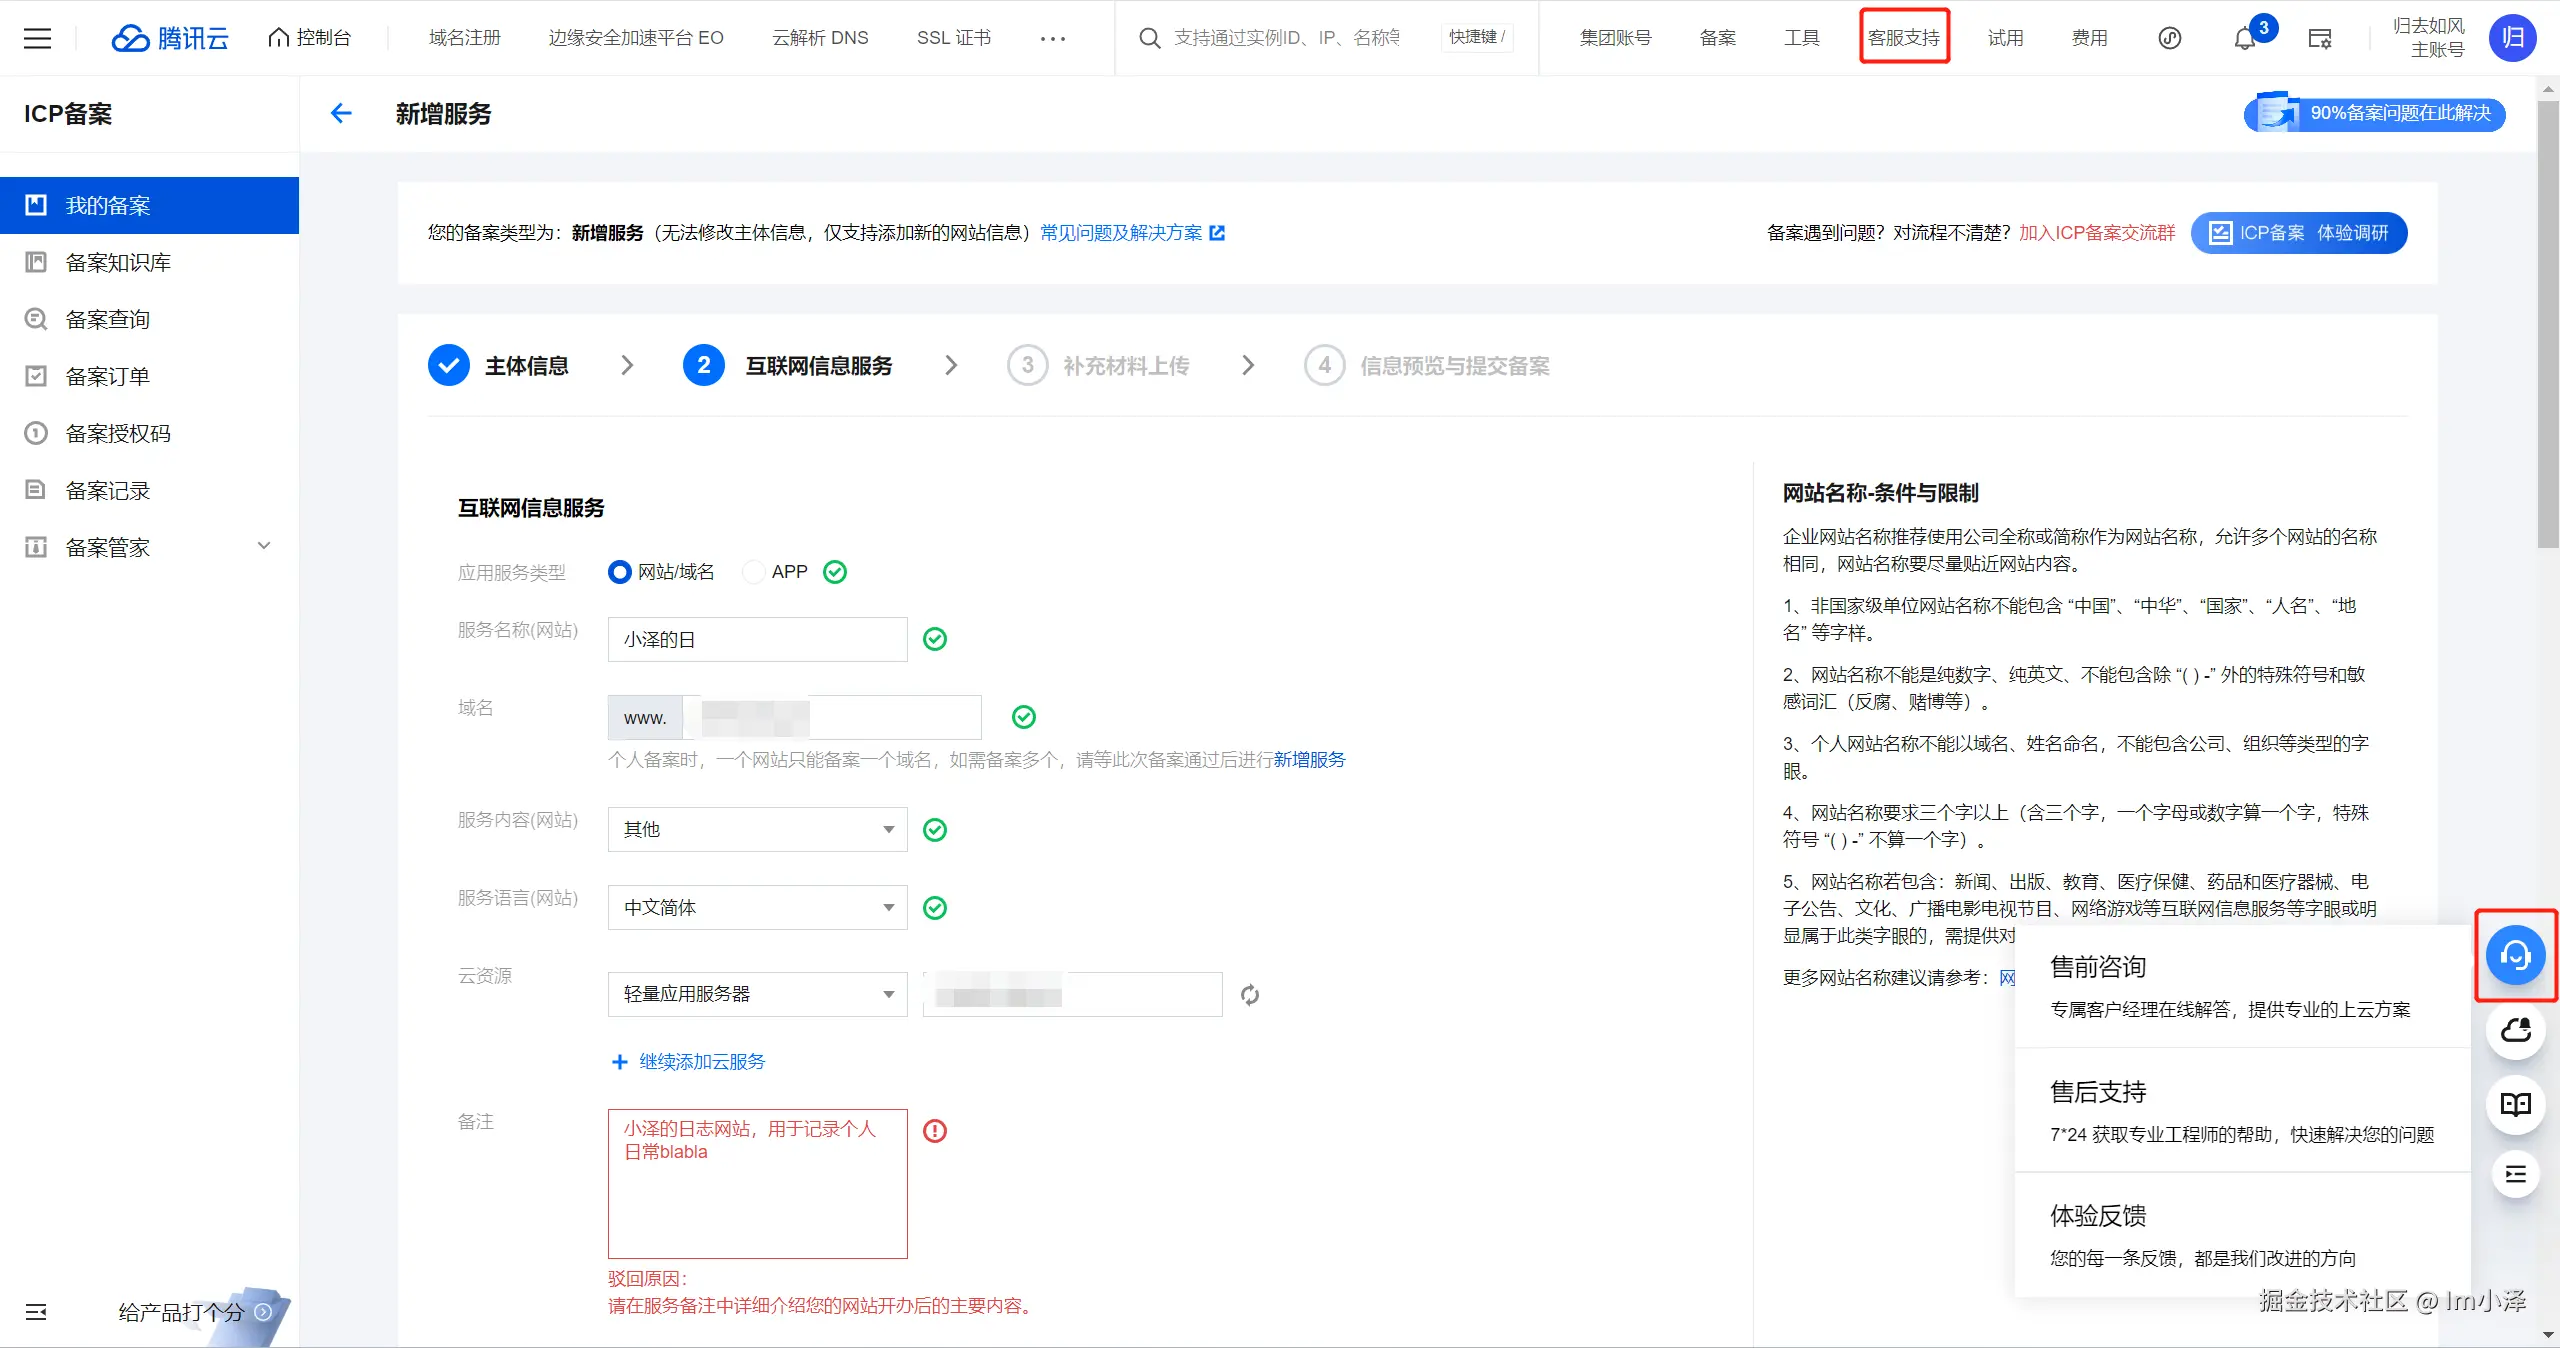
Task: Open the hamburger menu at top left
Action: pos(37,38)
